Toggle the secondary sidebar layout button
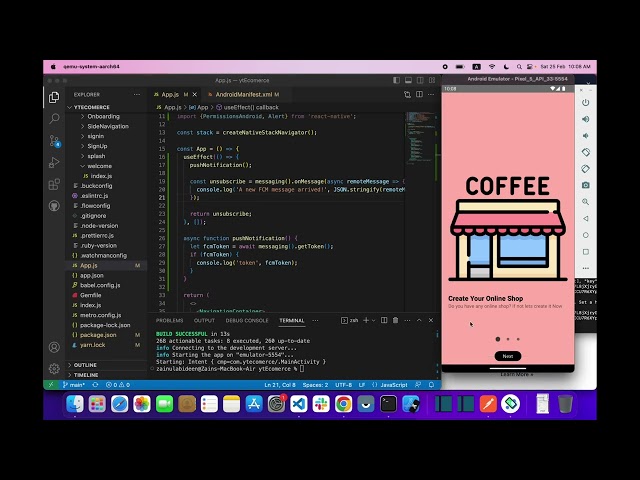The width and height of the screenshot is (640, 480). pyautogui.click(x=420, y=80)
